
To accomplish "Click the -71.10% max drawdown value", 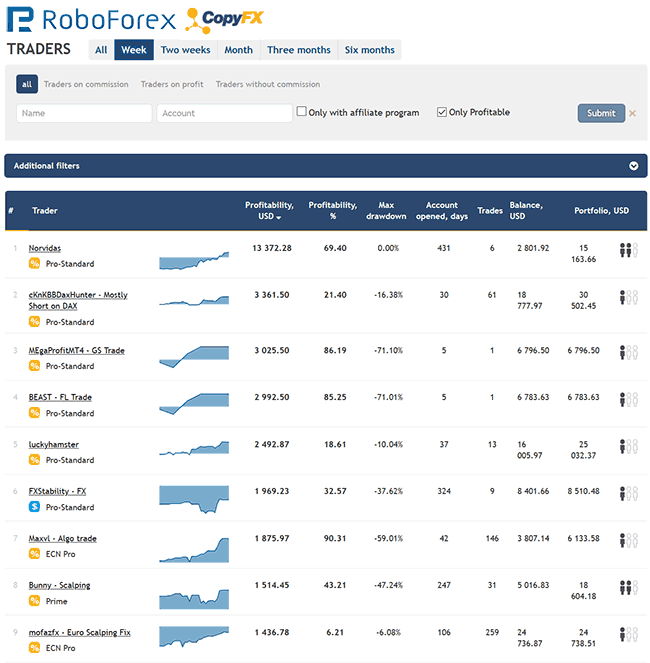I will click(388, 351).
